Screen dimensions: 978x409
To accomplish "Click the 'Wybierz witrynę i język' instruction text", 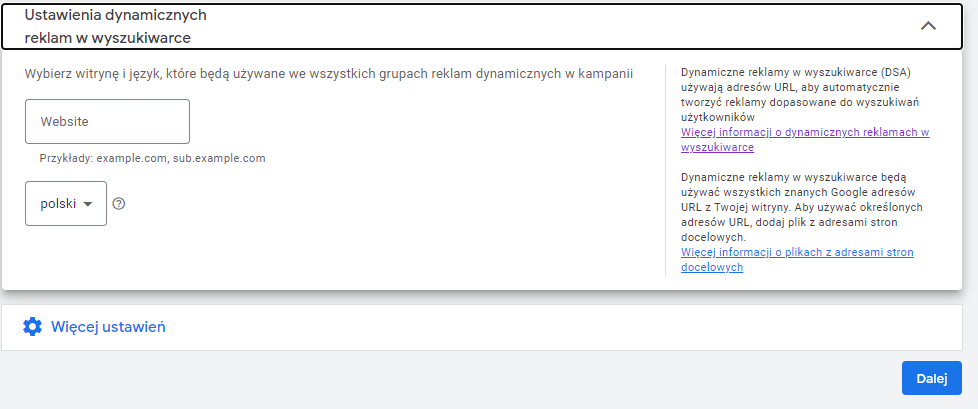I will coord(329,74).
